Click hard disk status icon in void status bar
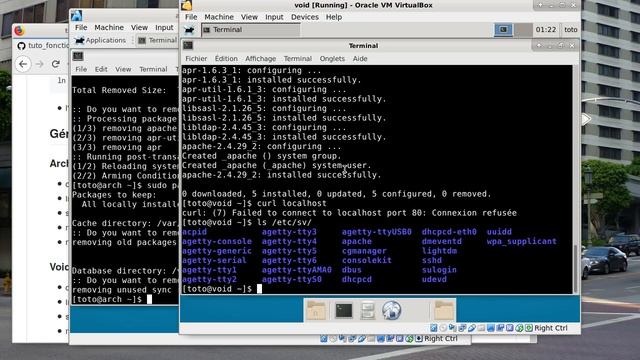The image size is (640, 360). [x=433, y=328]
